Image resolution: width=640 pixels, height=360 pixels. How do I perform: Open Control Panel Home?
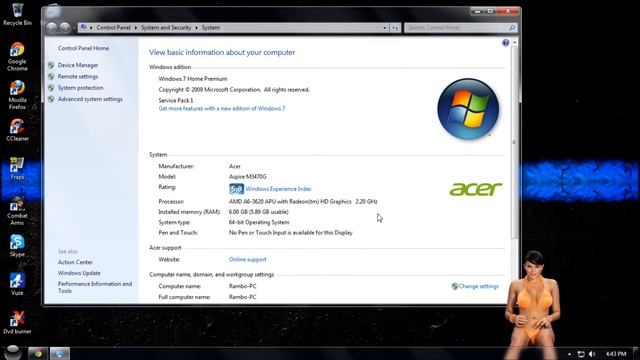coord(83,48)
